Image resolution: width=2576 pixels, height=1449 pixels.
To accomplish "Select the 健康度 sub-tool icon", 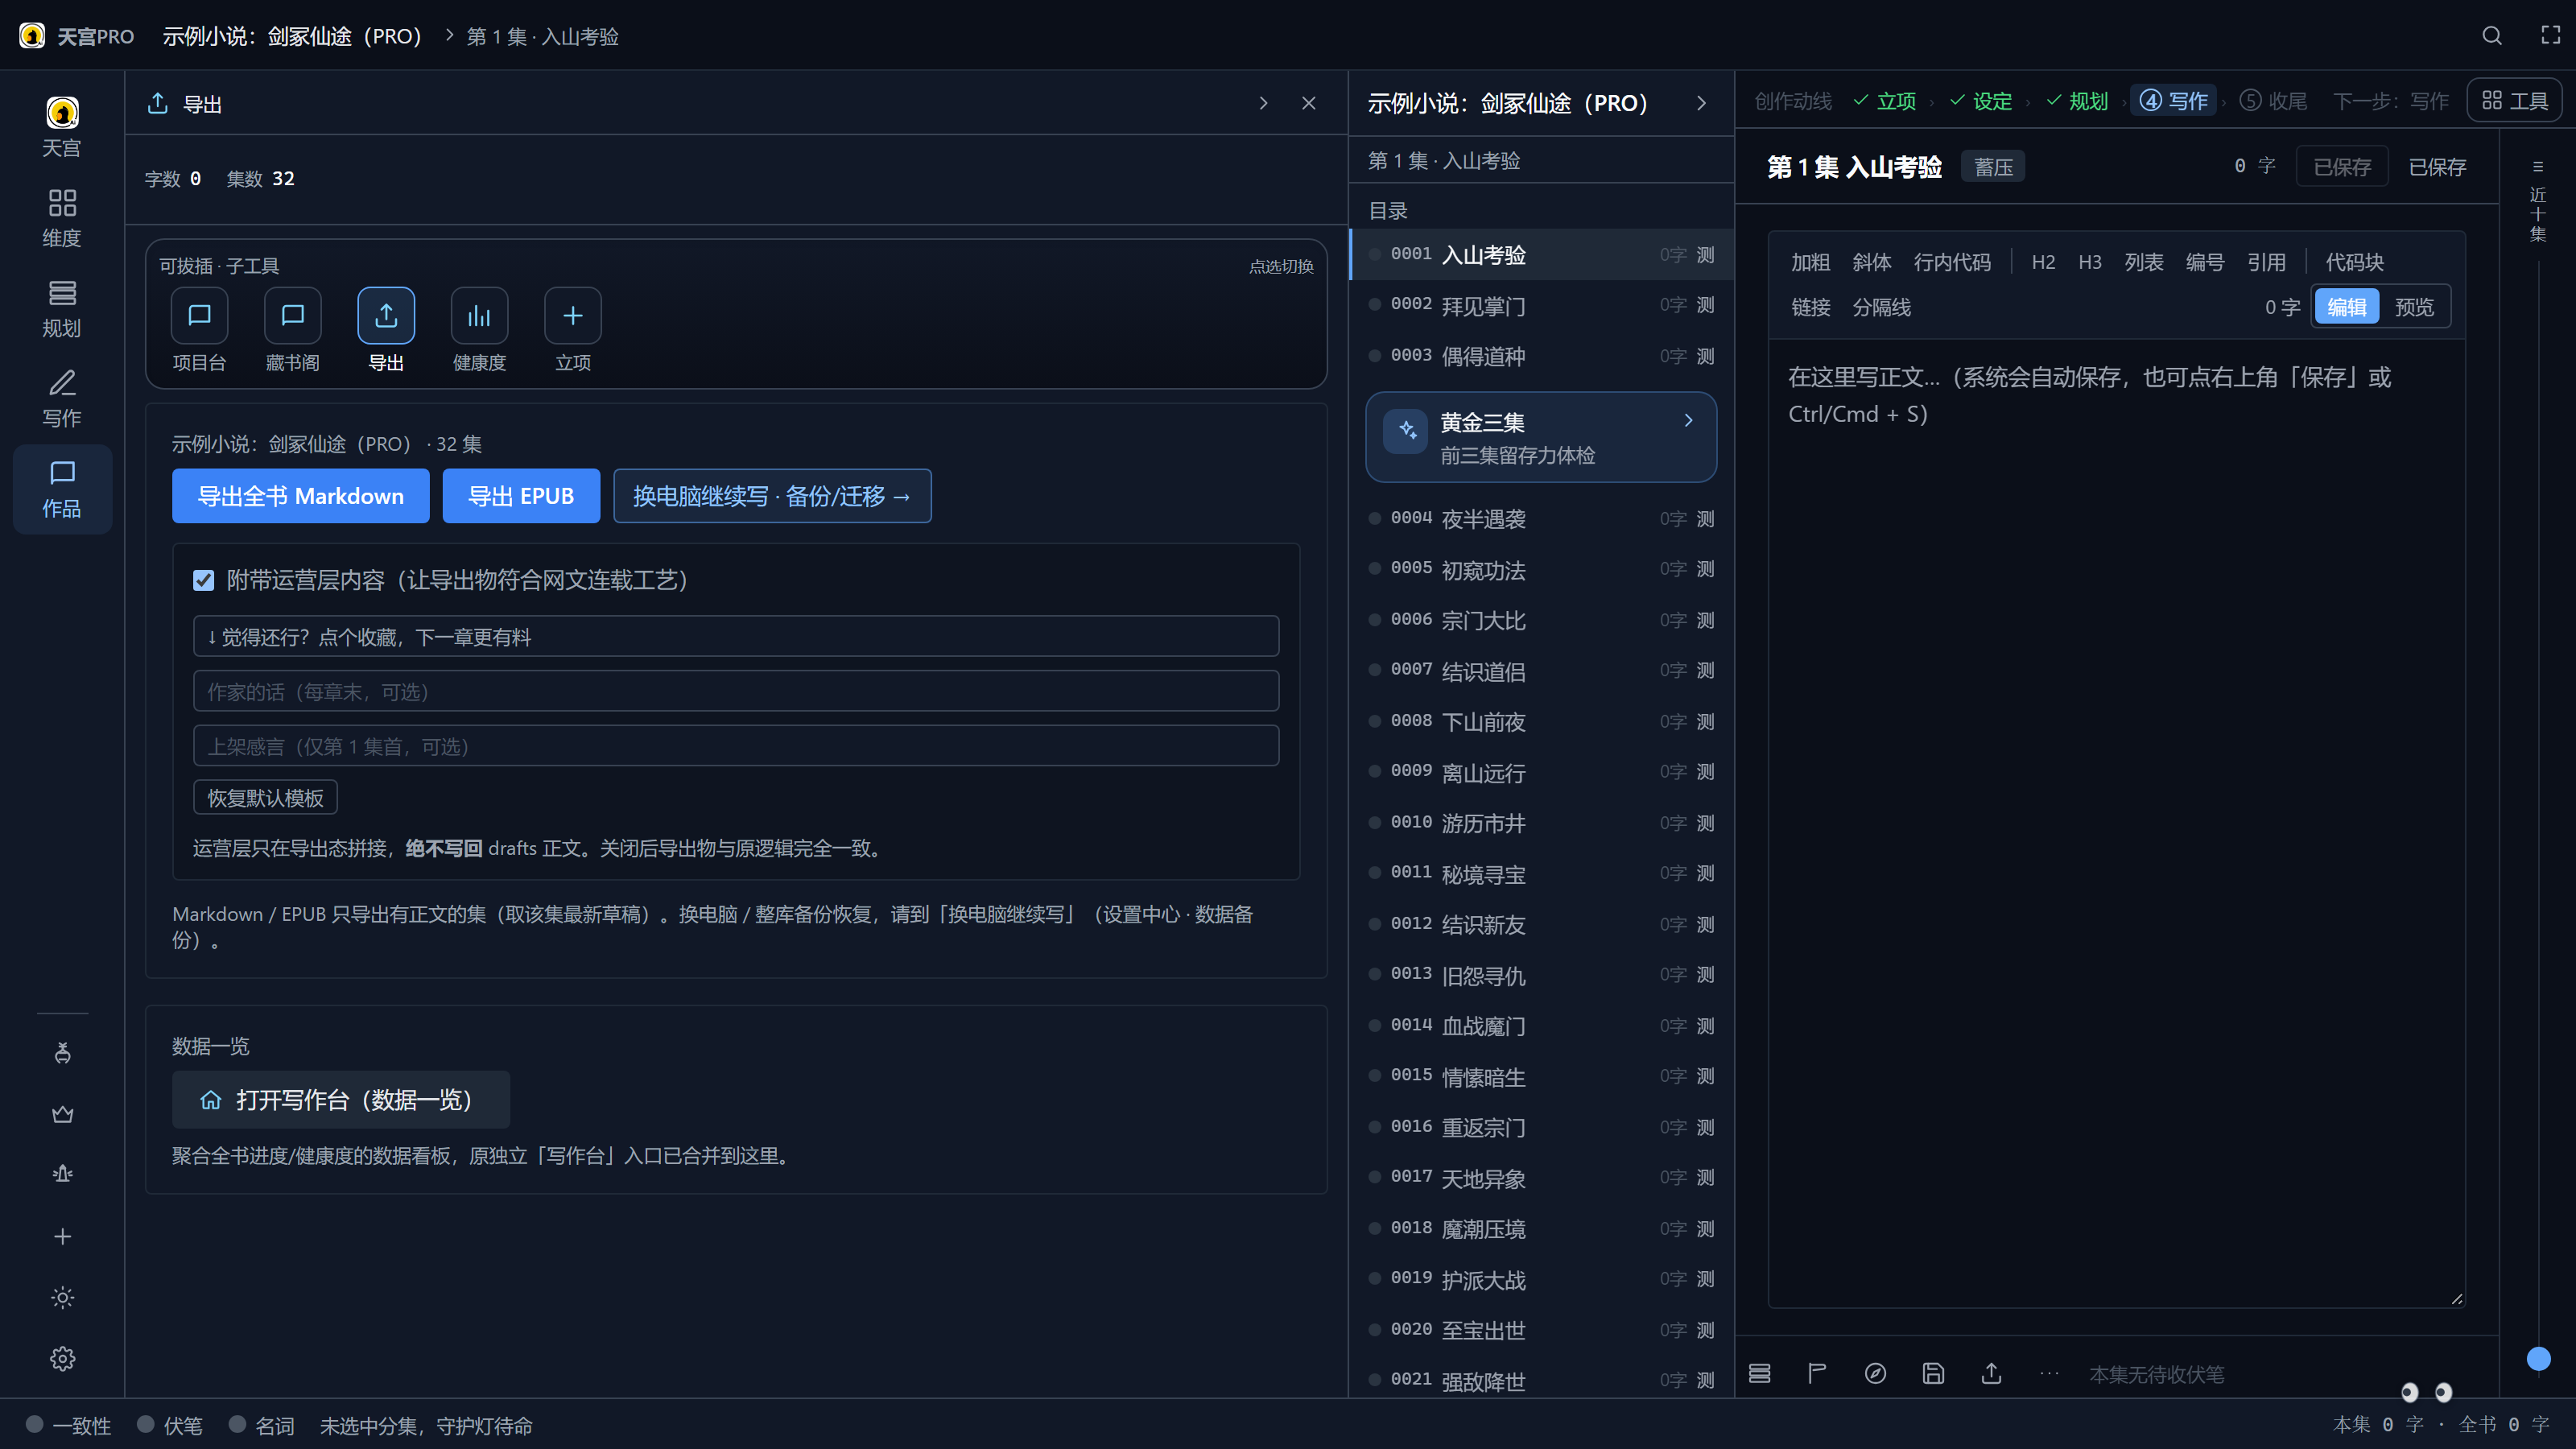I will 479,316.
